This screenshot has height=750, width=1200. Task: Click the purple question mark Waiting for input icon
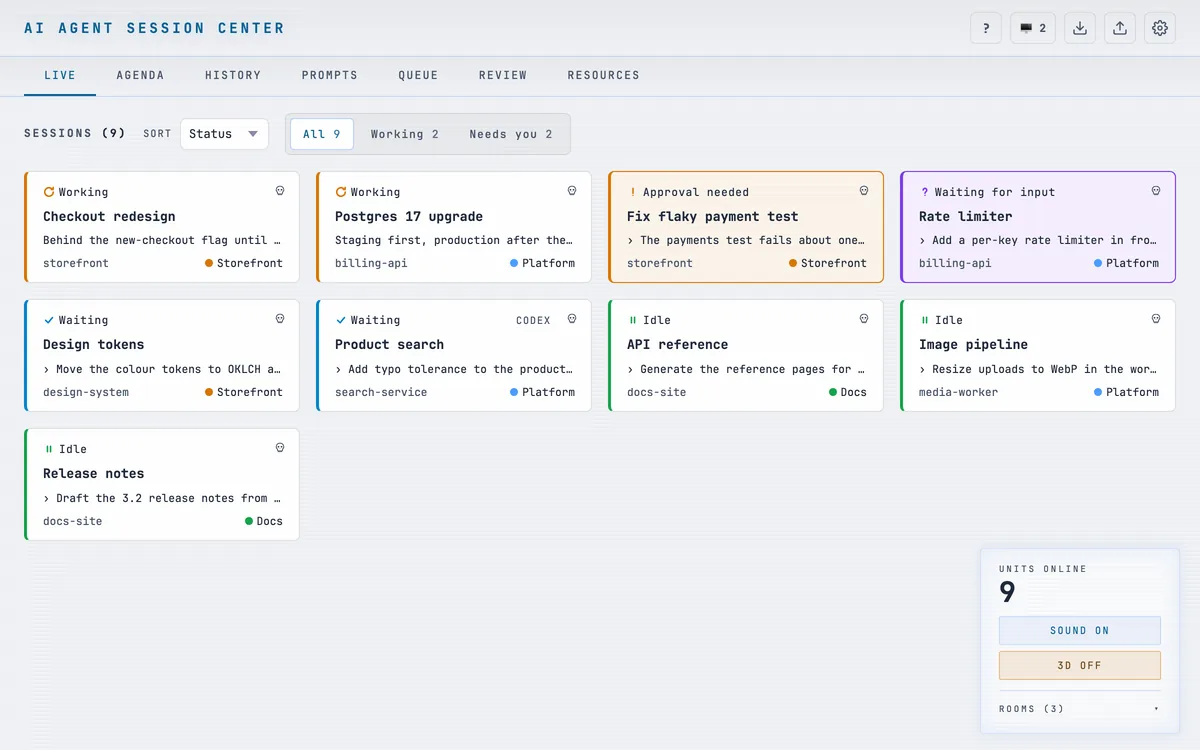tap(924, 192)
